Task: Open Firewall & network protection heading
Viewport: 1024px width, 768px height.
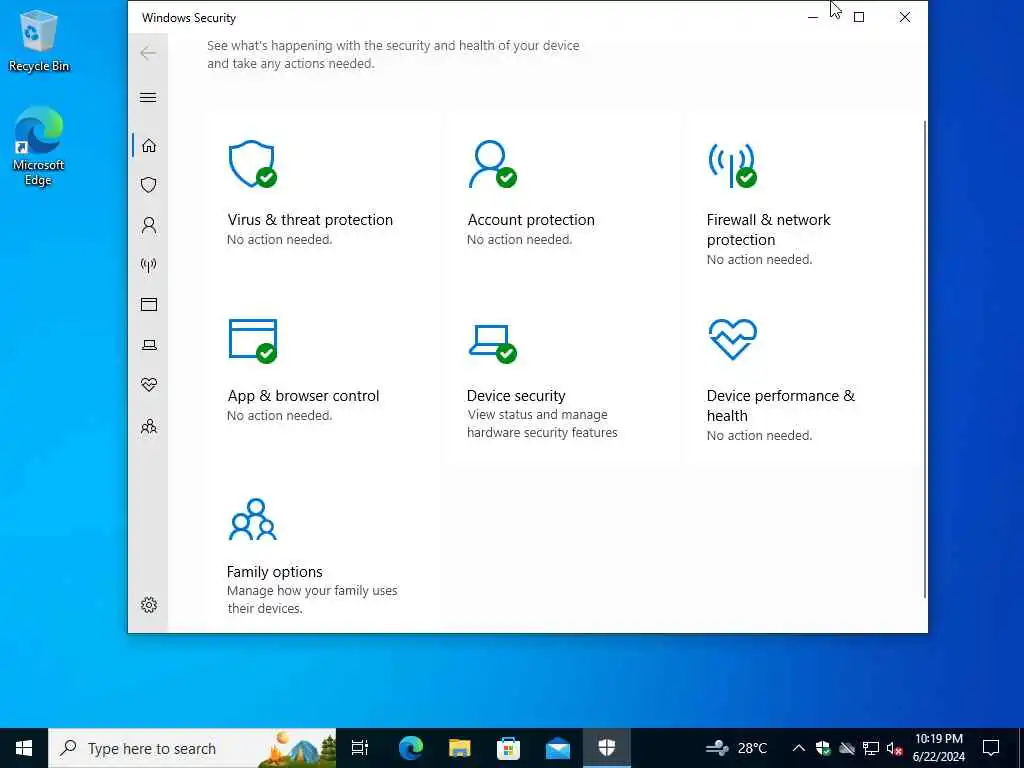Action: tap(769, 229)
